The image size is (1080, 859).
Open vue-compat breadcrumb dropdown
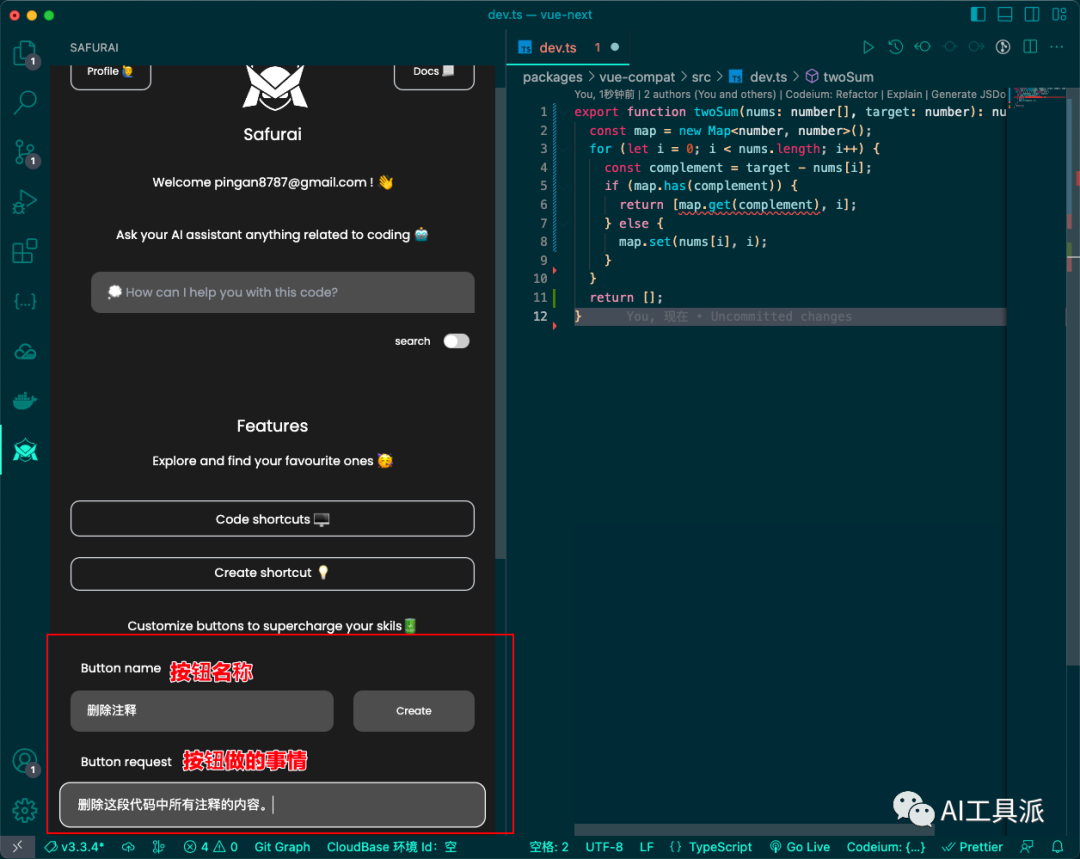click(637, 77)
